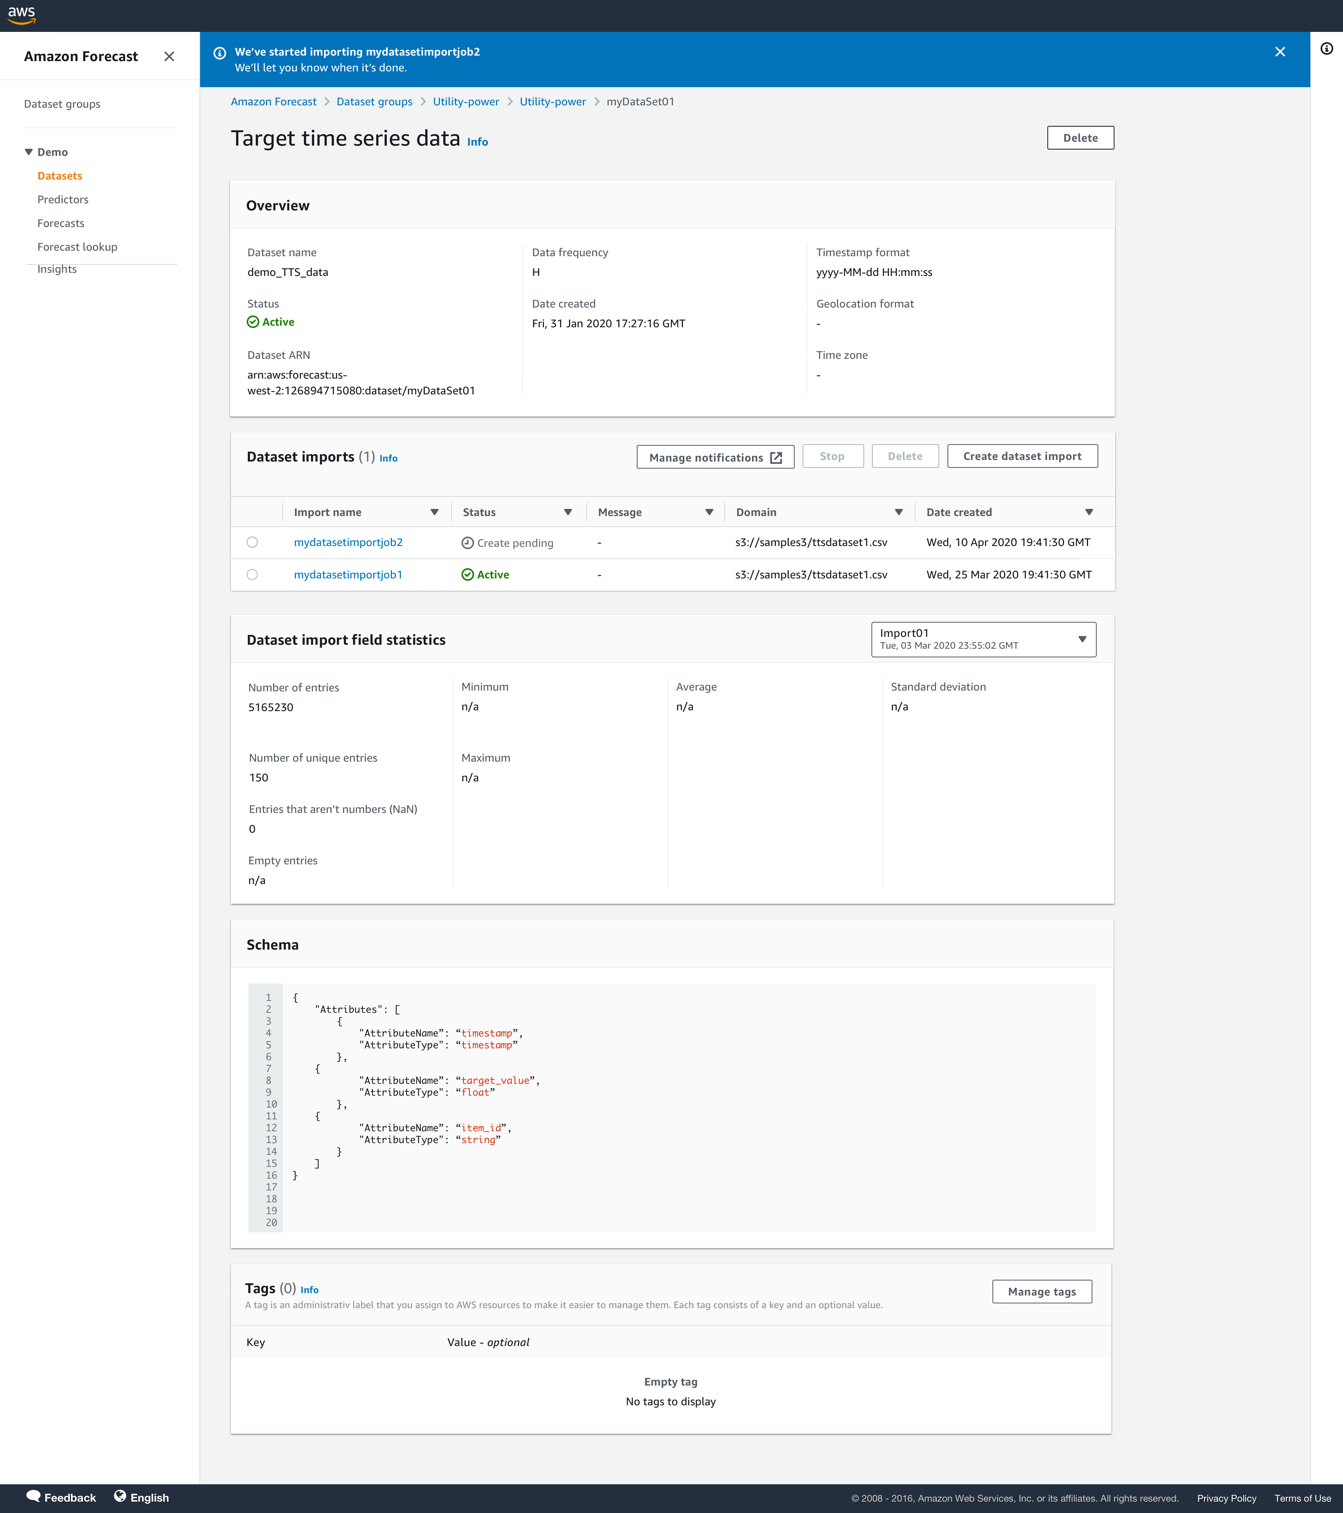Click the Active status check icon in Overview

click(x=253, y=322)
